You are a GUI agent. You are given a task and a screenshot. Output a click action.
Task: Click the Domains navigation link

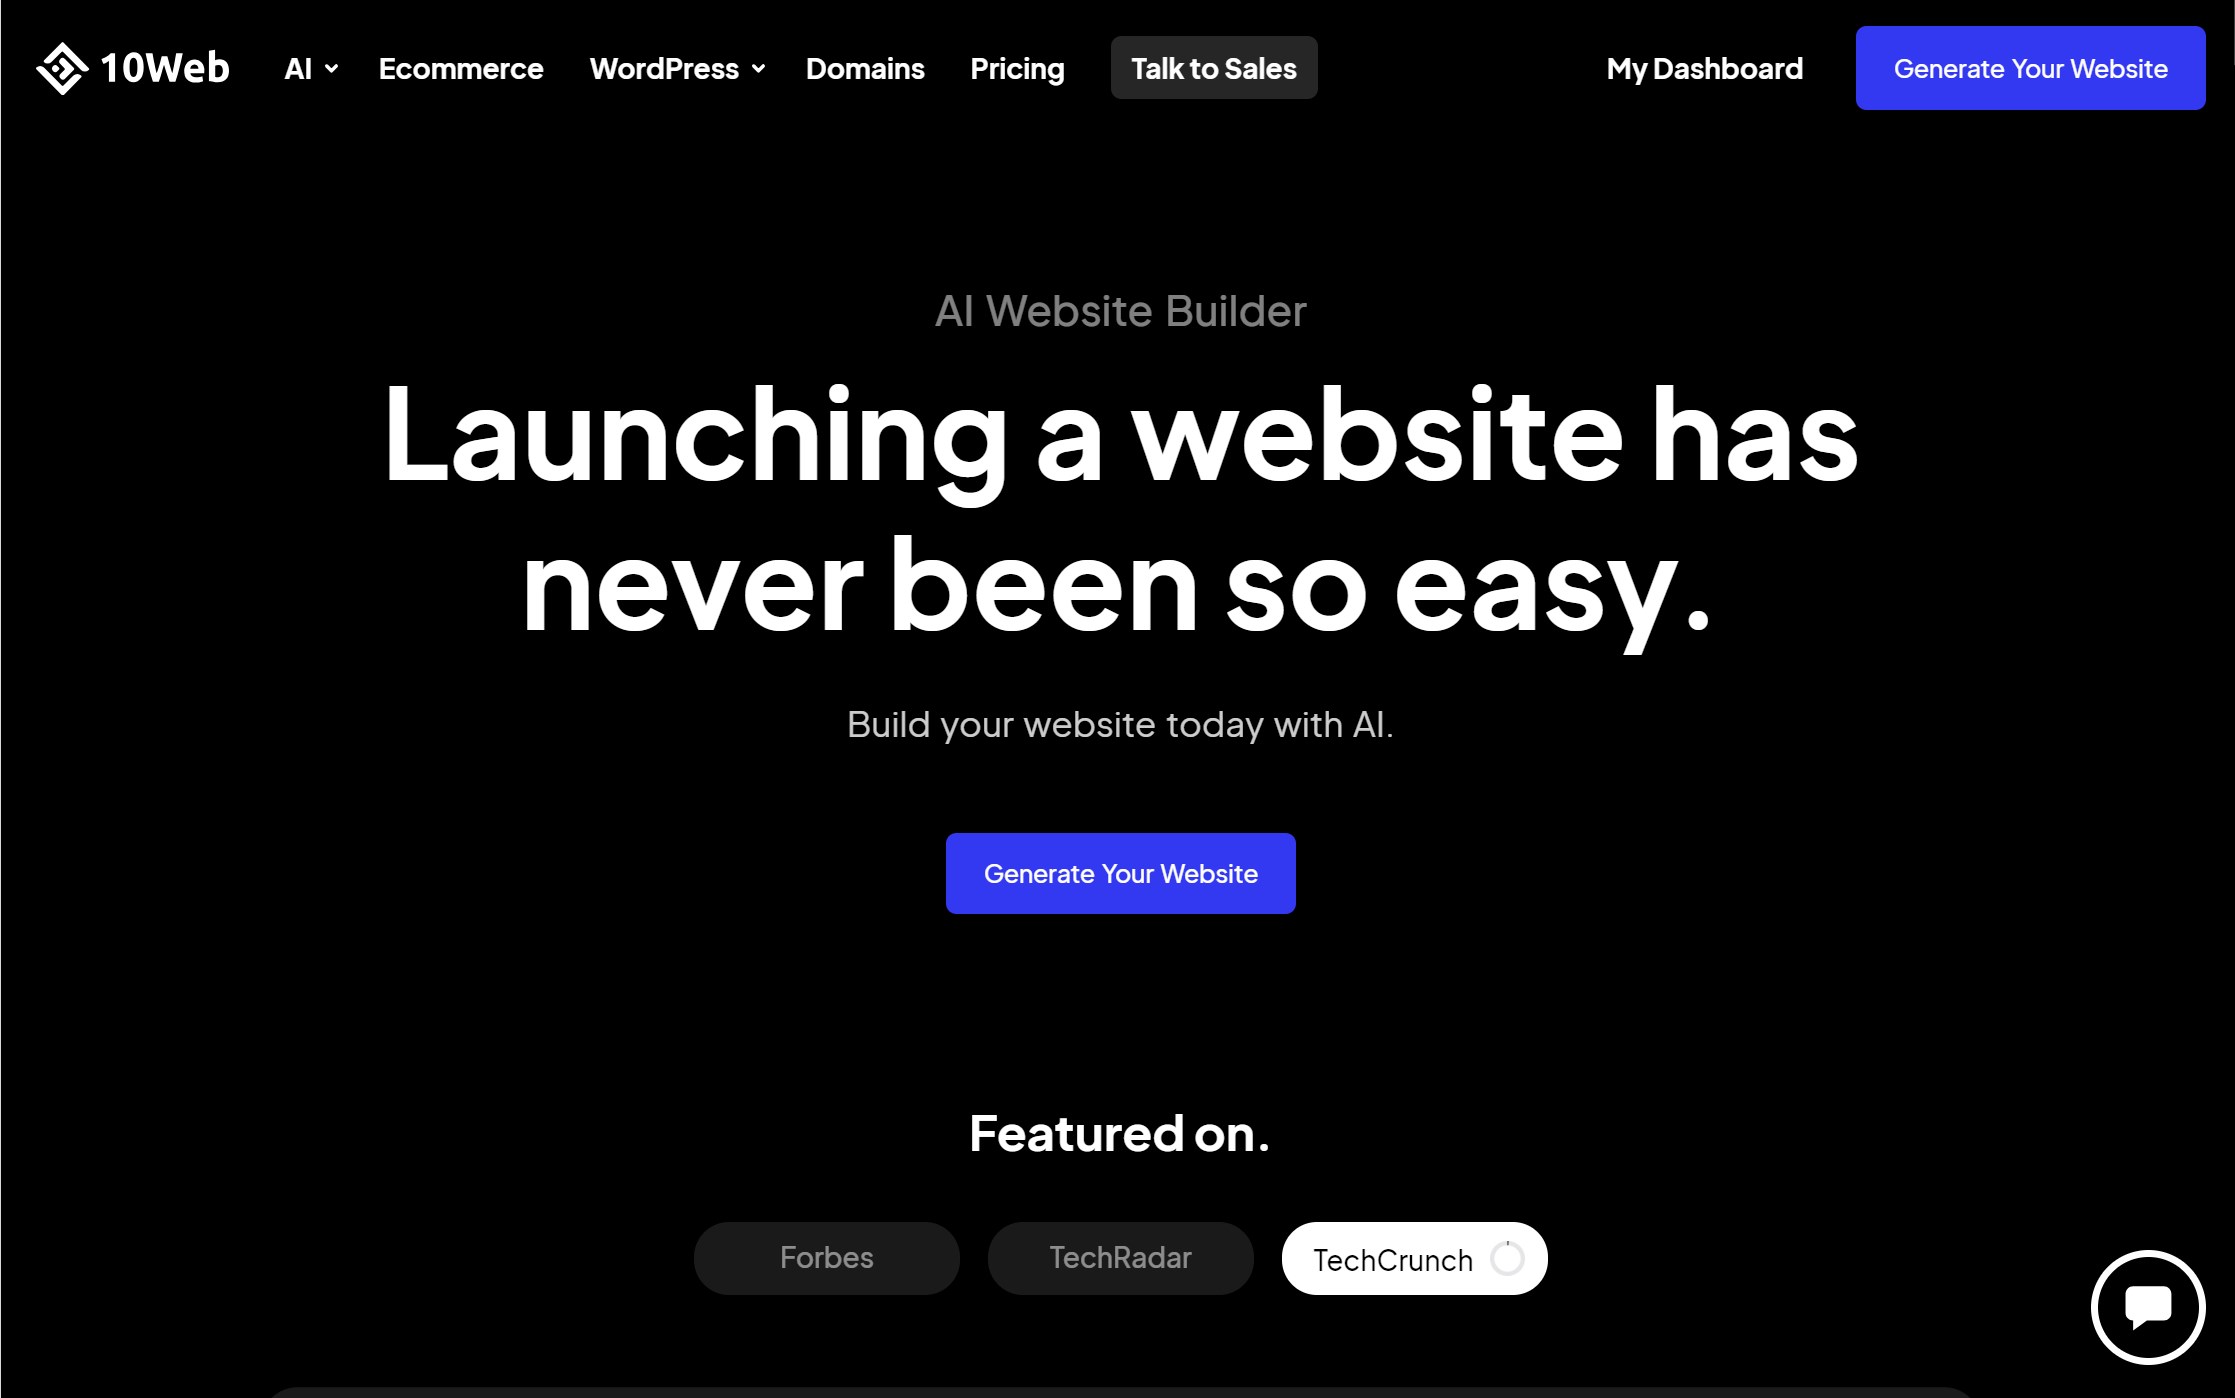(x=865, y=68)
